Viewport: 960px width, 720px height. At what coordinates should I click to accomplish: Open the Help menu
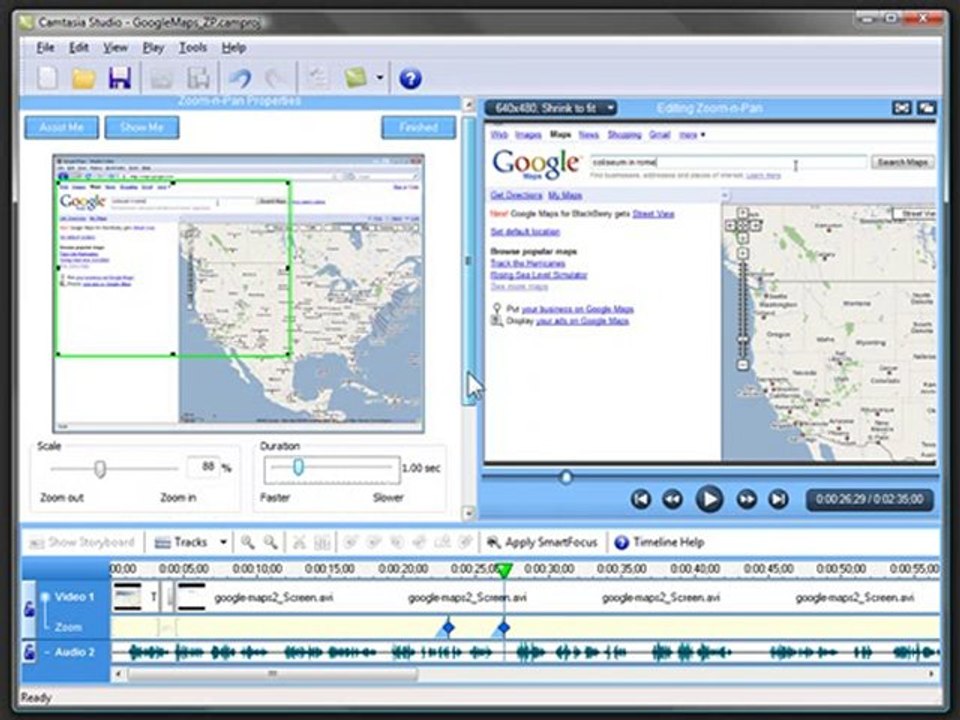pos(234,47)
